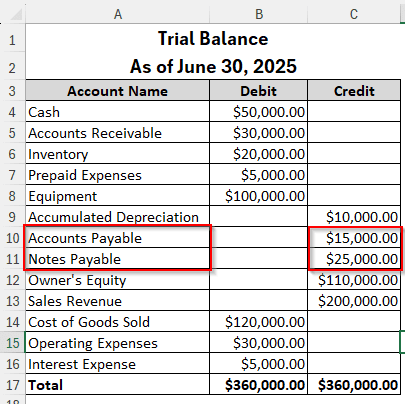This screenshot has height=404, width=405.
Task: Select row 13 header
Action: click(x=13, y=301)
